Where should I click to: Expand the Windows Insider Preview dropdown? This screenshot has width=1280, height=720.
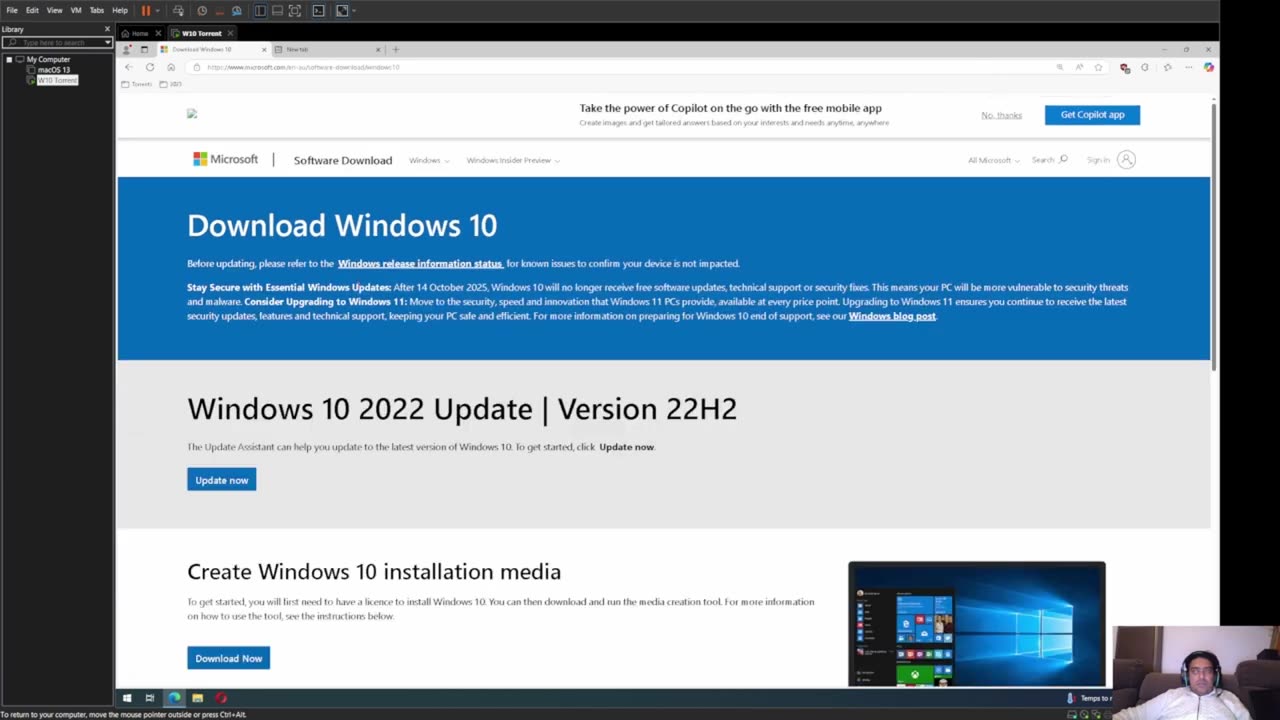513,160
